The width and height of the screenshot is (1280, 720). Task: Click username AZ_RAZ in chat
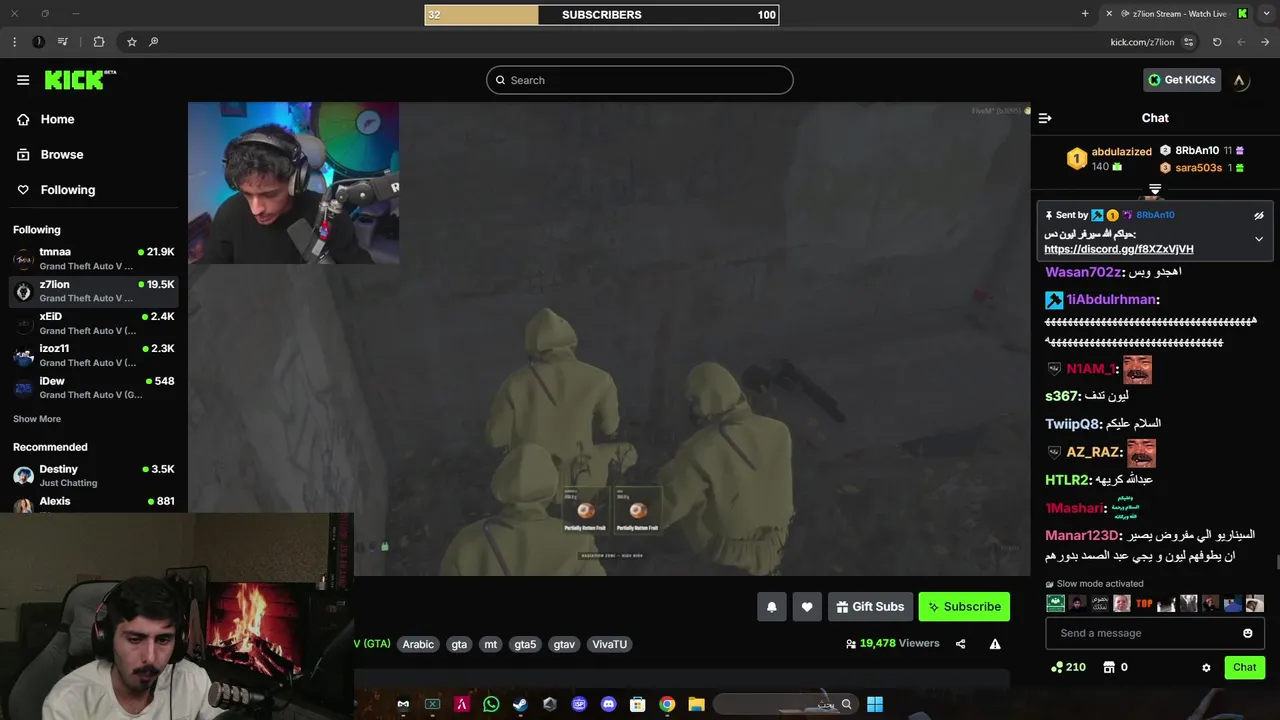pyautogui.click(x=1093, y=452)
